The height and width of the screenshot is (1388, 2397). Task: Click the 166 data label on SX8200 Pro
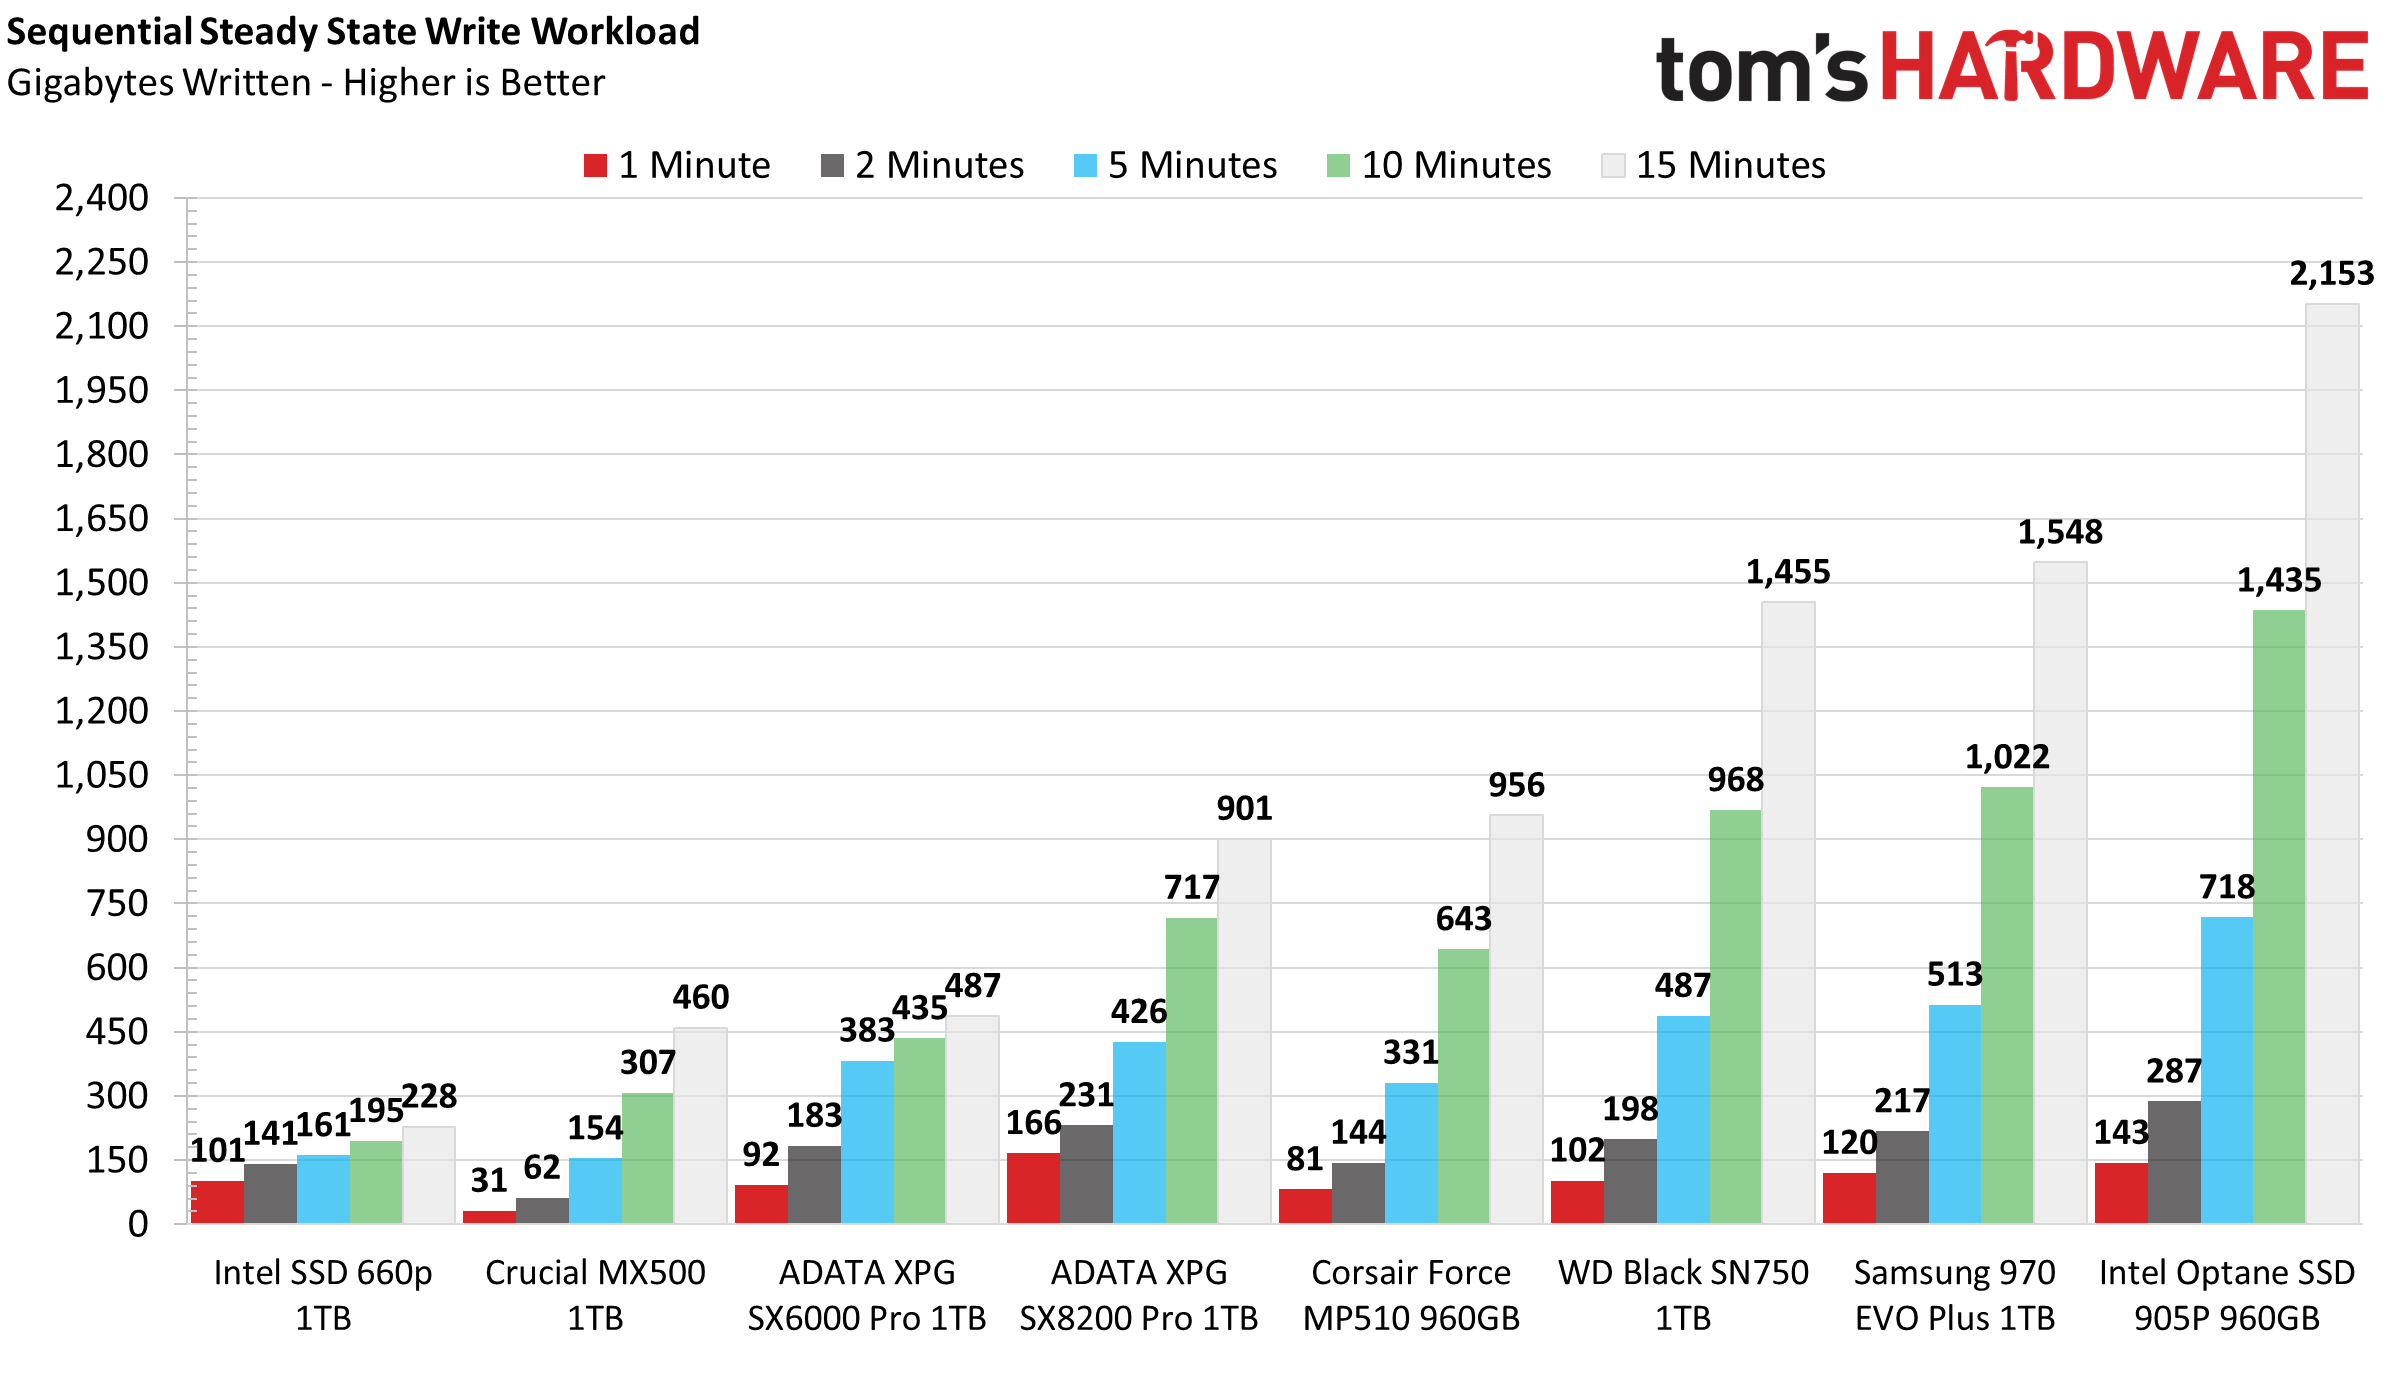coord(1033,1123)
